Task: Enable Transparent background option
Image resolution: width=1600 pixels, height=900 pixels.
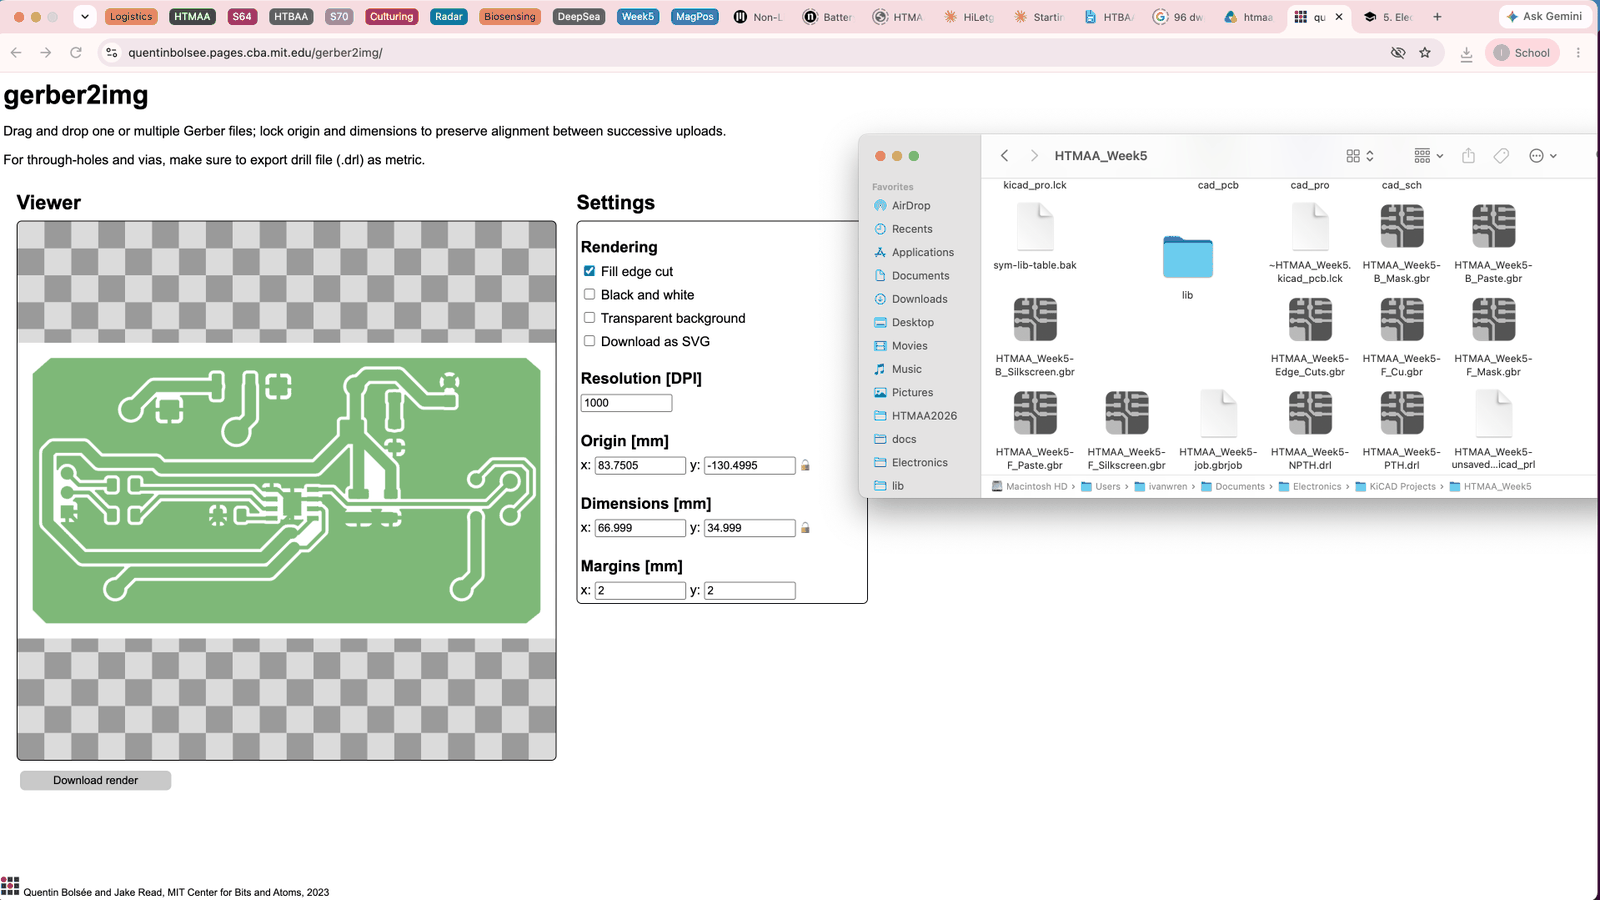Action: pyautogui.click(x=589, y=318)
